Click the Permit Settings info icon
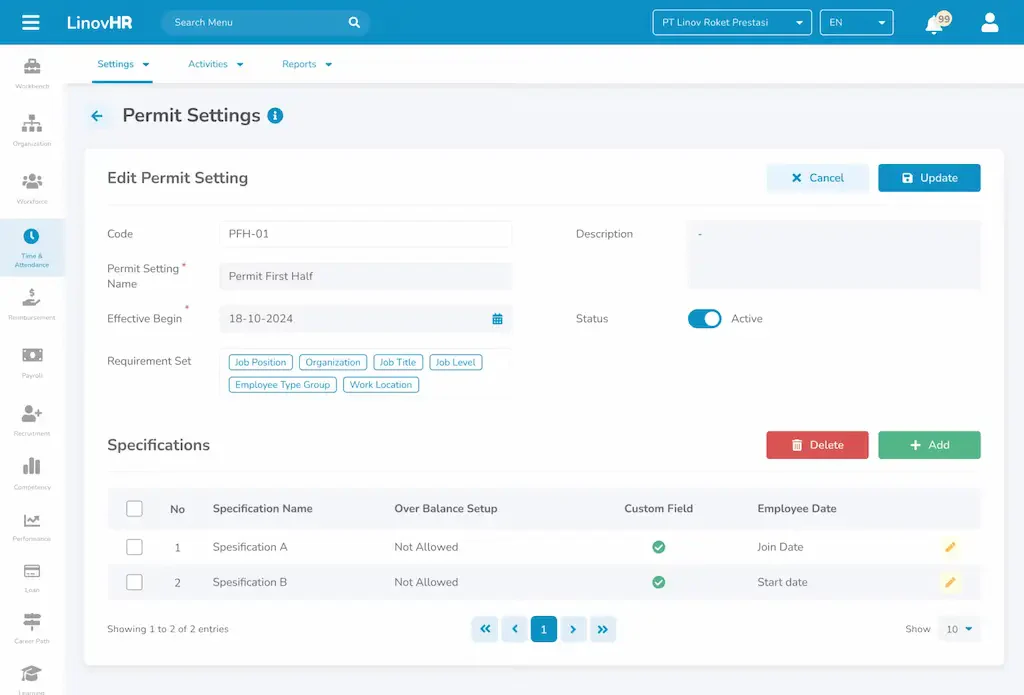The height and width of the screenshot is (695, 1024). point(276,116)
